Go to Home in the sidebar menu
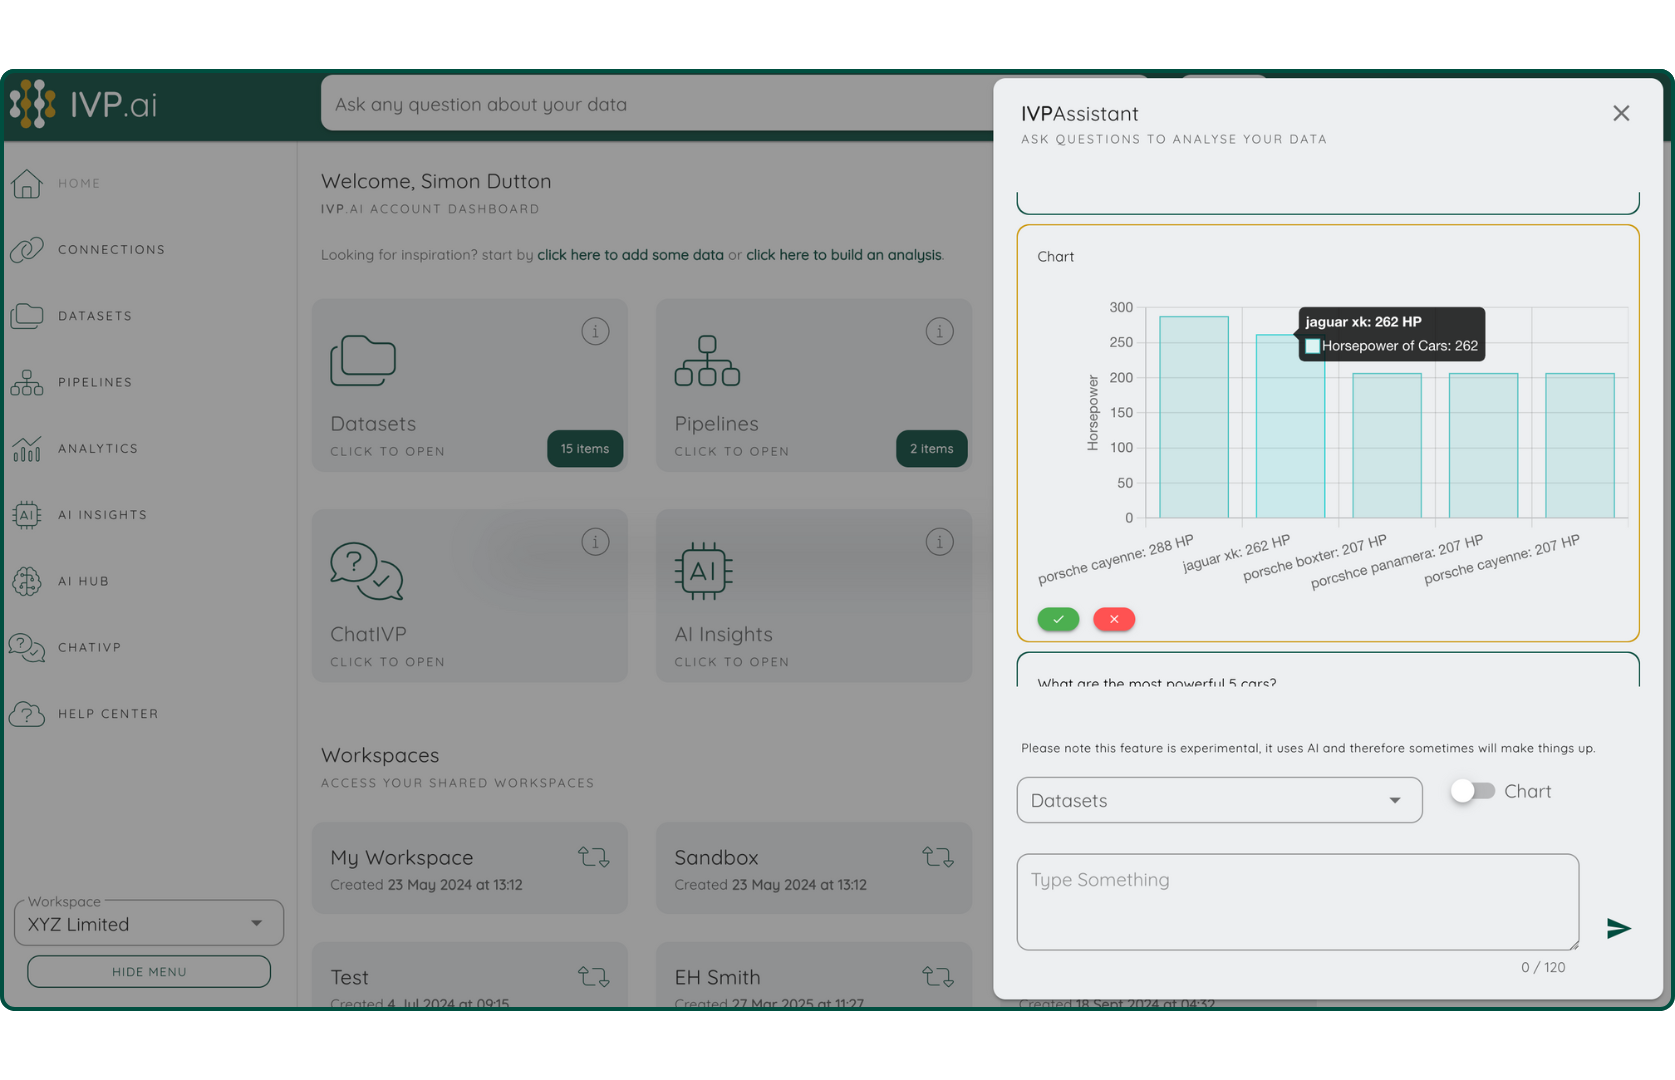The width and height of the screenshot is (1675, 1080). coord(79,183)
